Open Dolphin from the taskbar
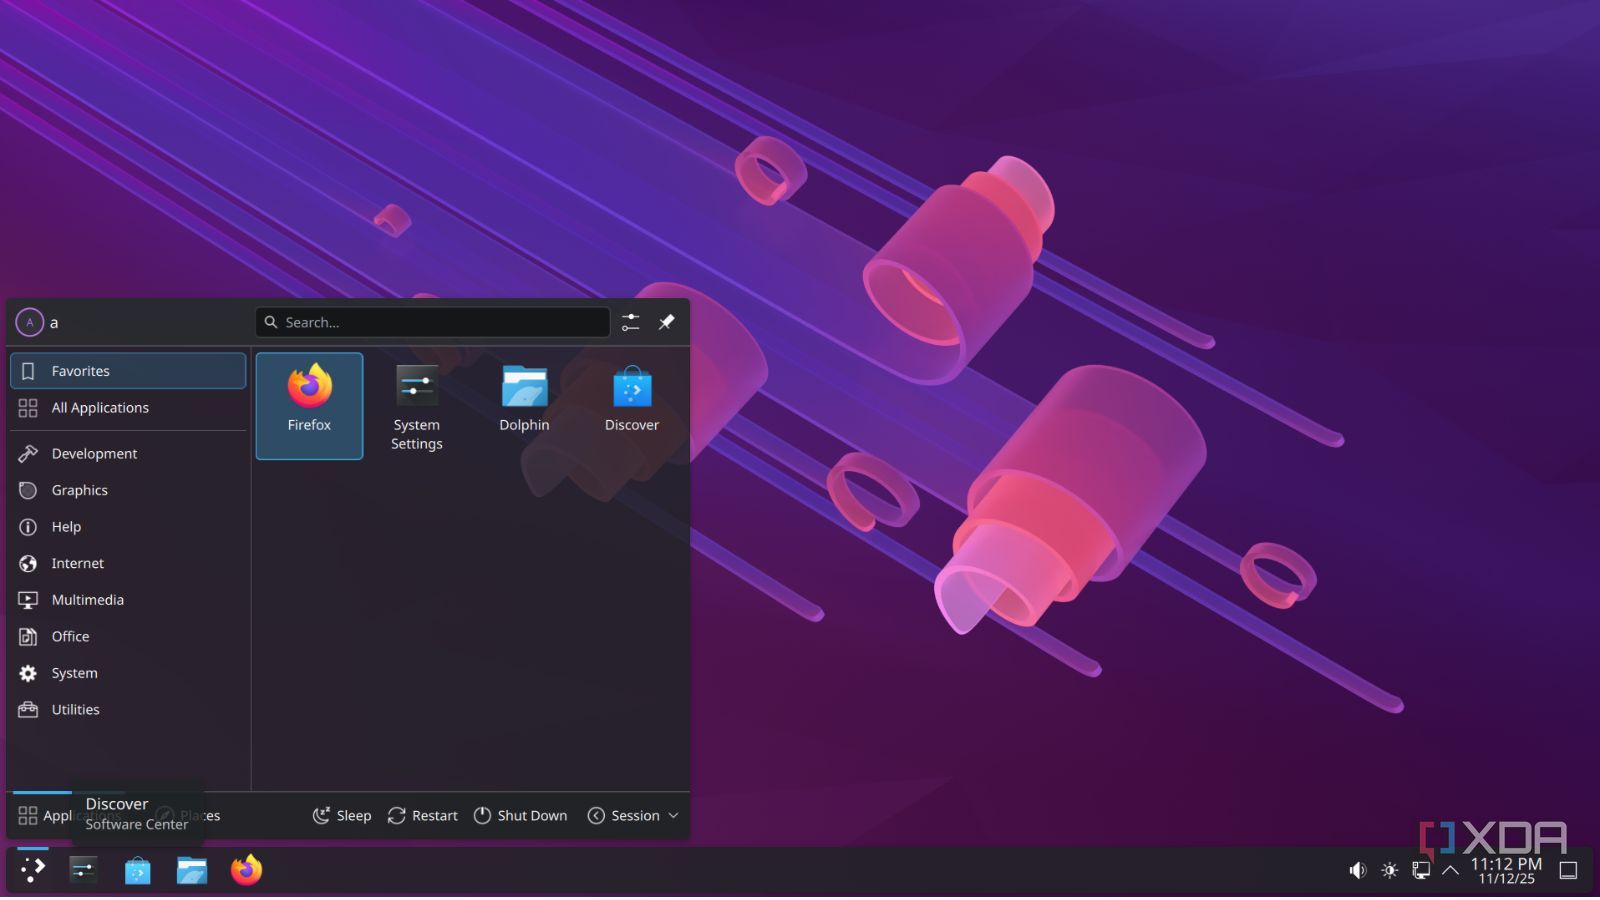1600x900 pixels. click(191, 870)
